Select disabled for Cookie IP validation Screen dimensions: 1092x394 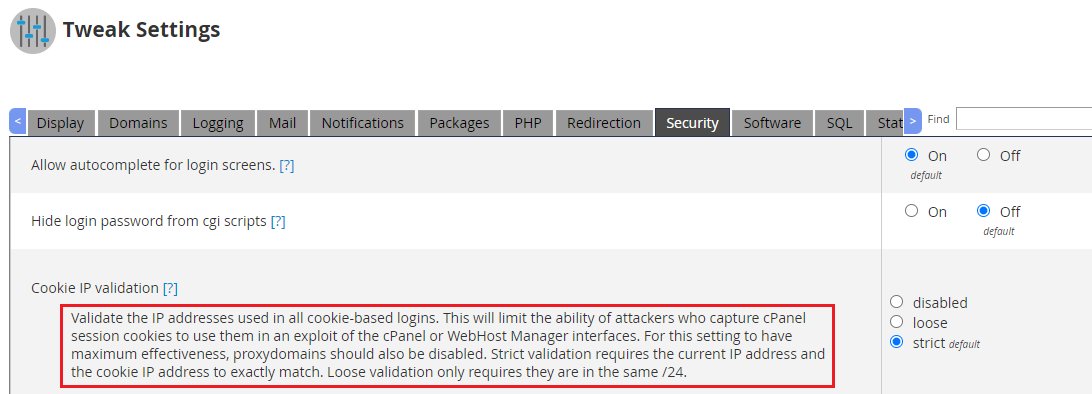pyautogui.click(x=897, y=301)
